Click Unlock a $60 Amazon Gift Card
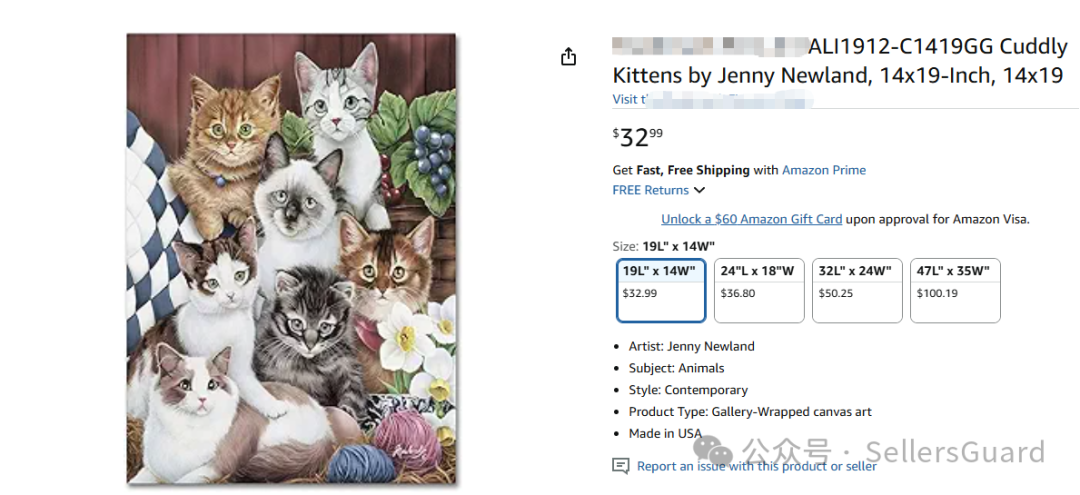 click(x=751, y=219)
